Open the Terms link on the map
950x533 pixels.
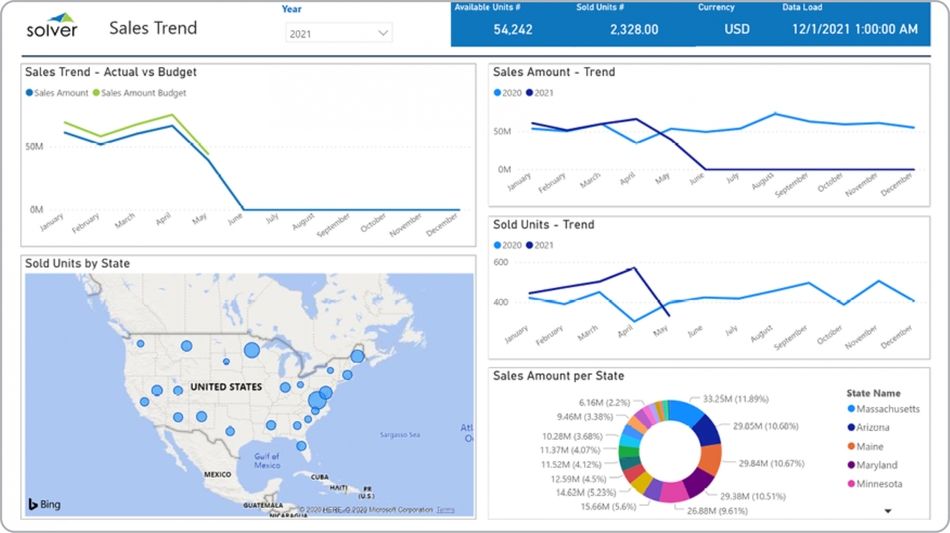[x=445, y=510]
